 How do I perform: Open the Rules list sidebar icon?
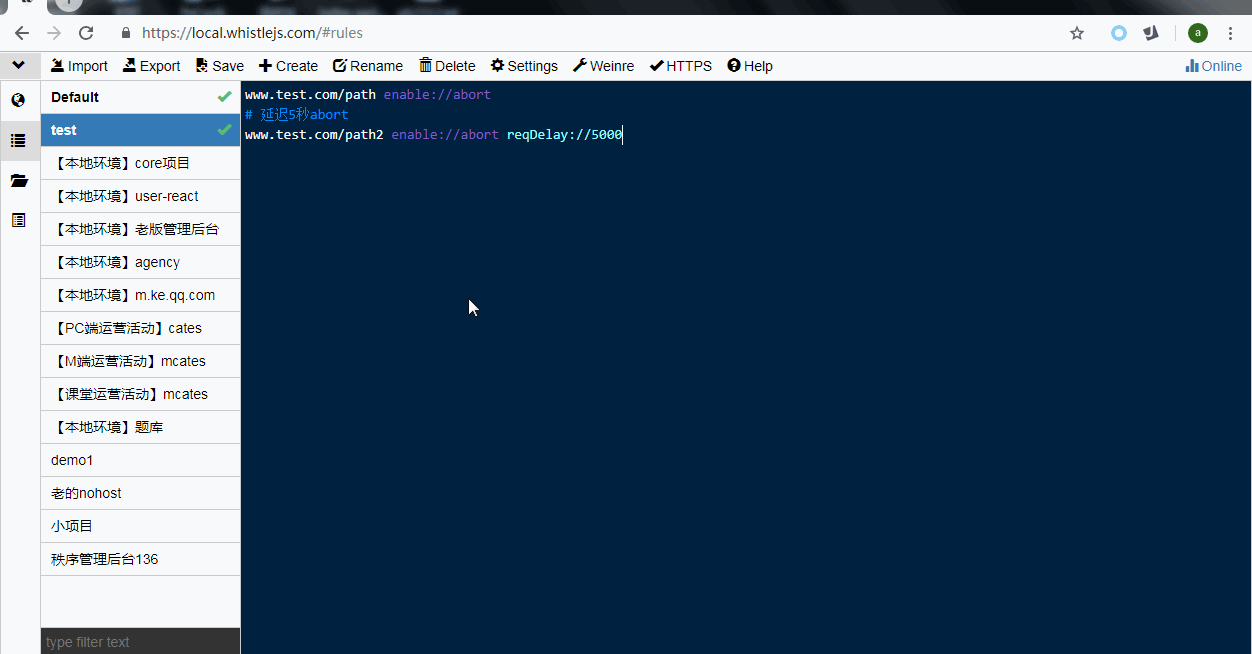(x=19, y=140)
